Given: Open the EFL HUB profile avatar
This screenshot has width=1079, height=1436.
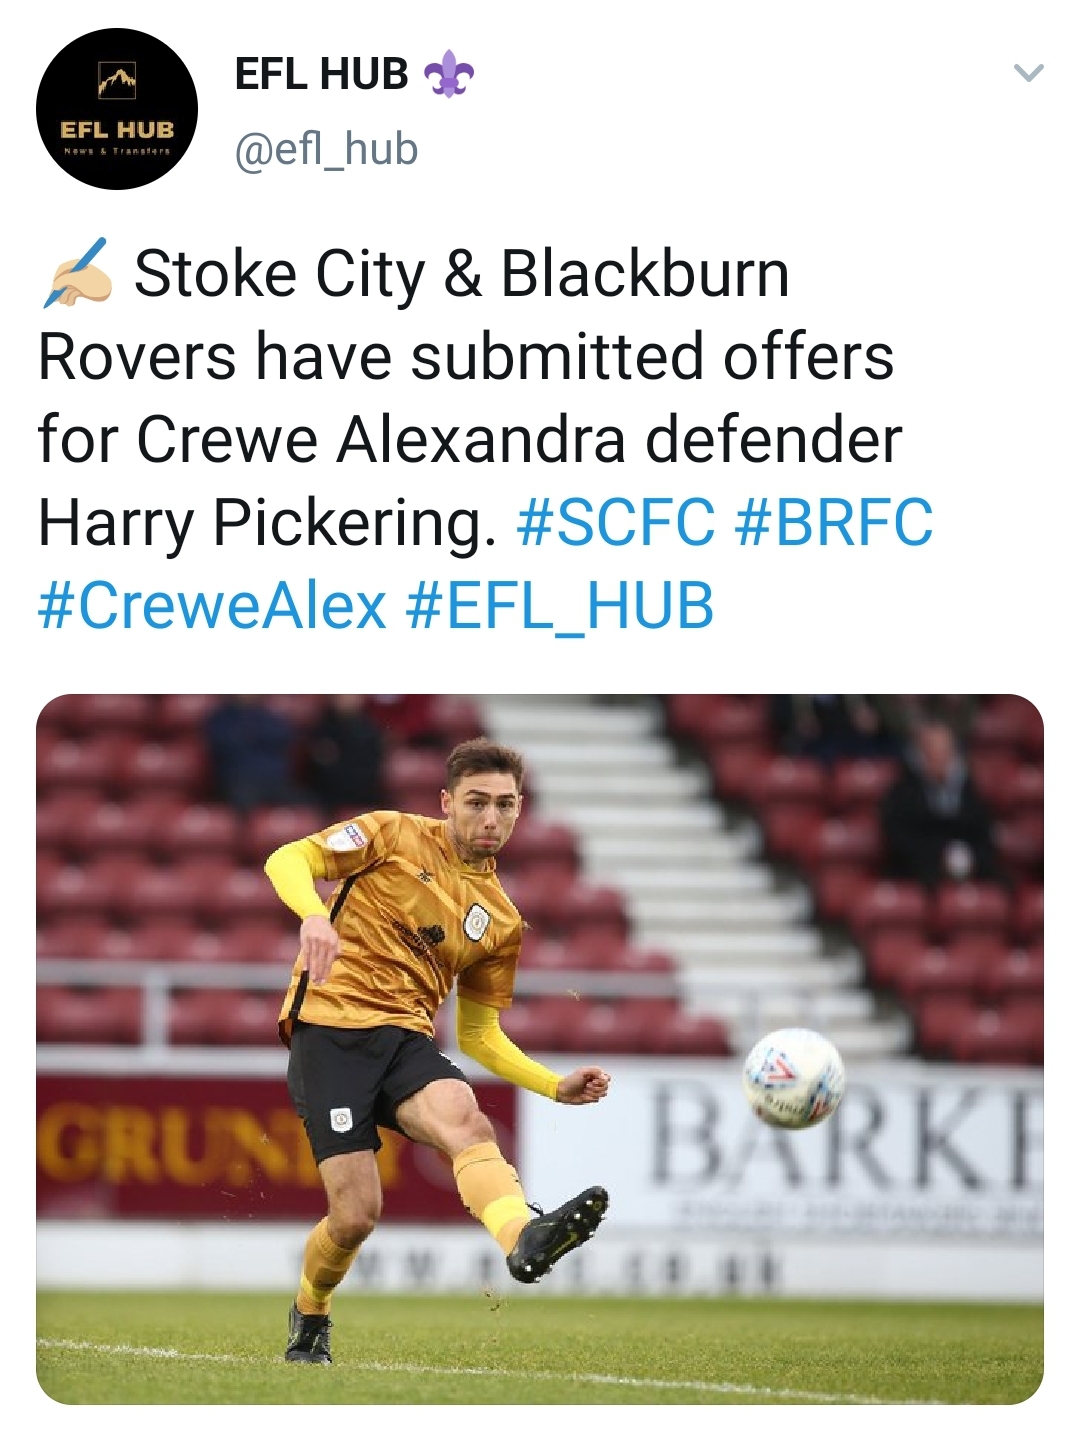Looking at the screenshot, I should click(117, 109).
